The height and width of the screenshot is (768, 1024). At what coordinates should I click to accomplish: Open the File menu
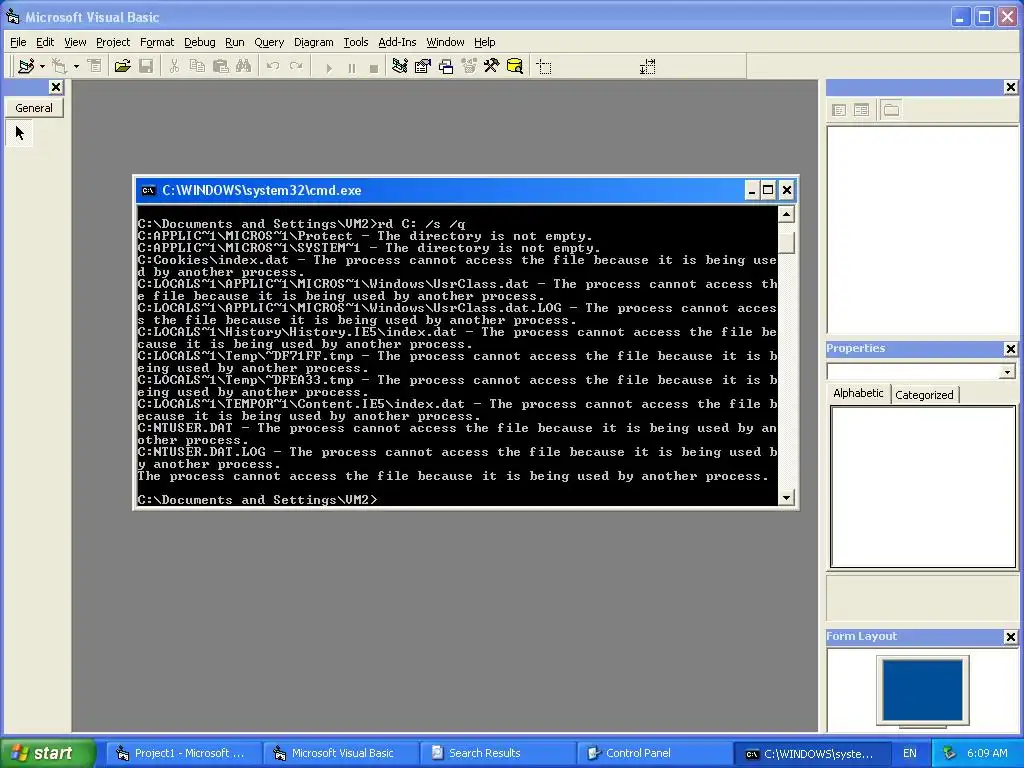(x=18, y=42)
